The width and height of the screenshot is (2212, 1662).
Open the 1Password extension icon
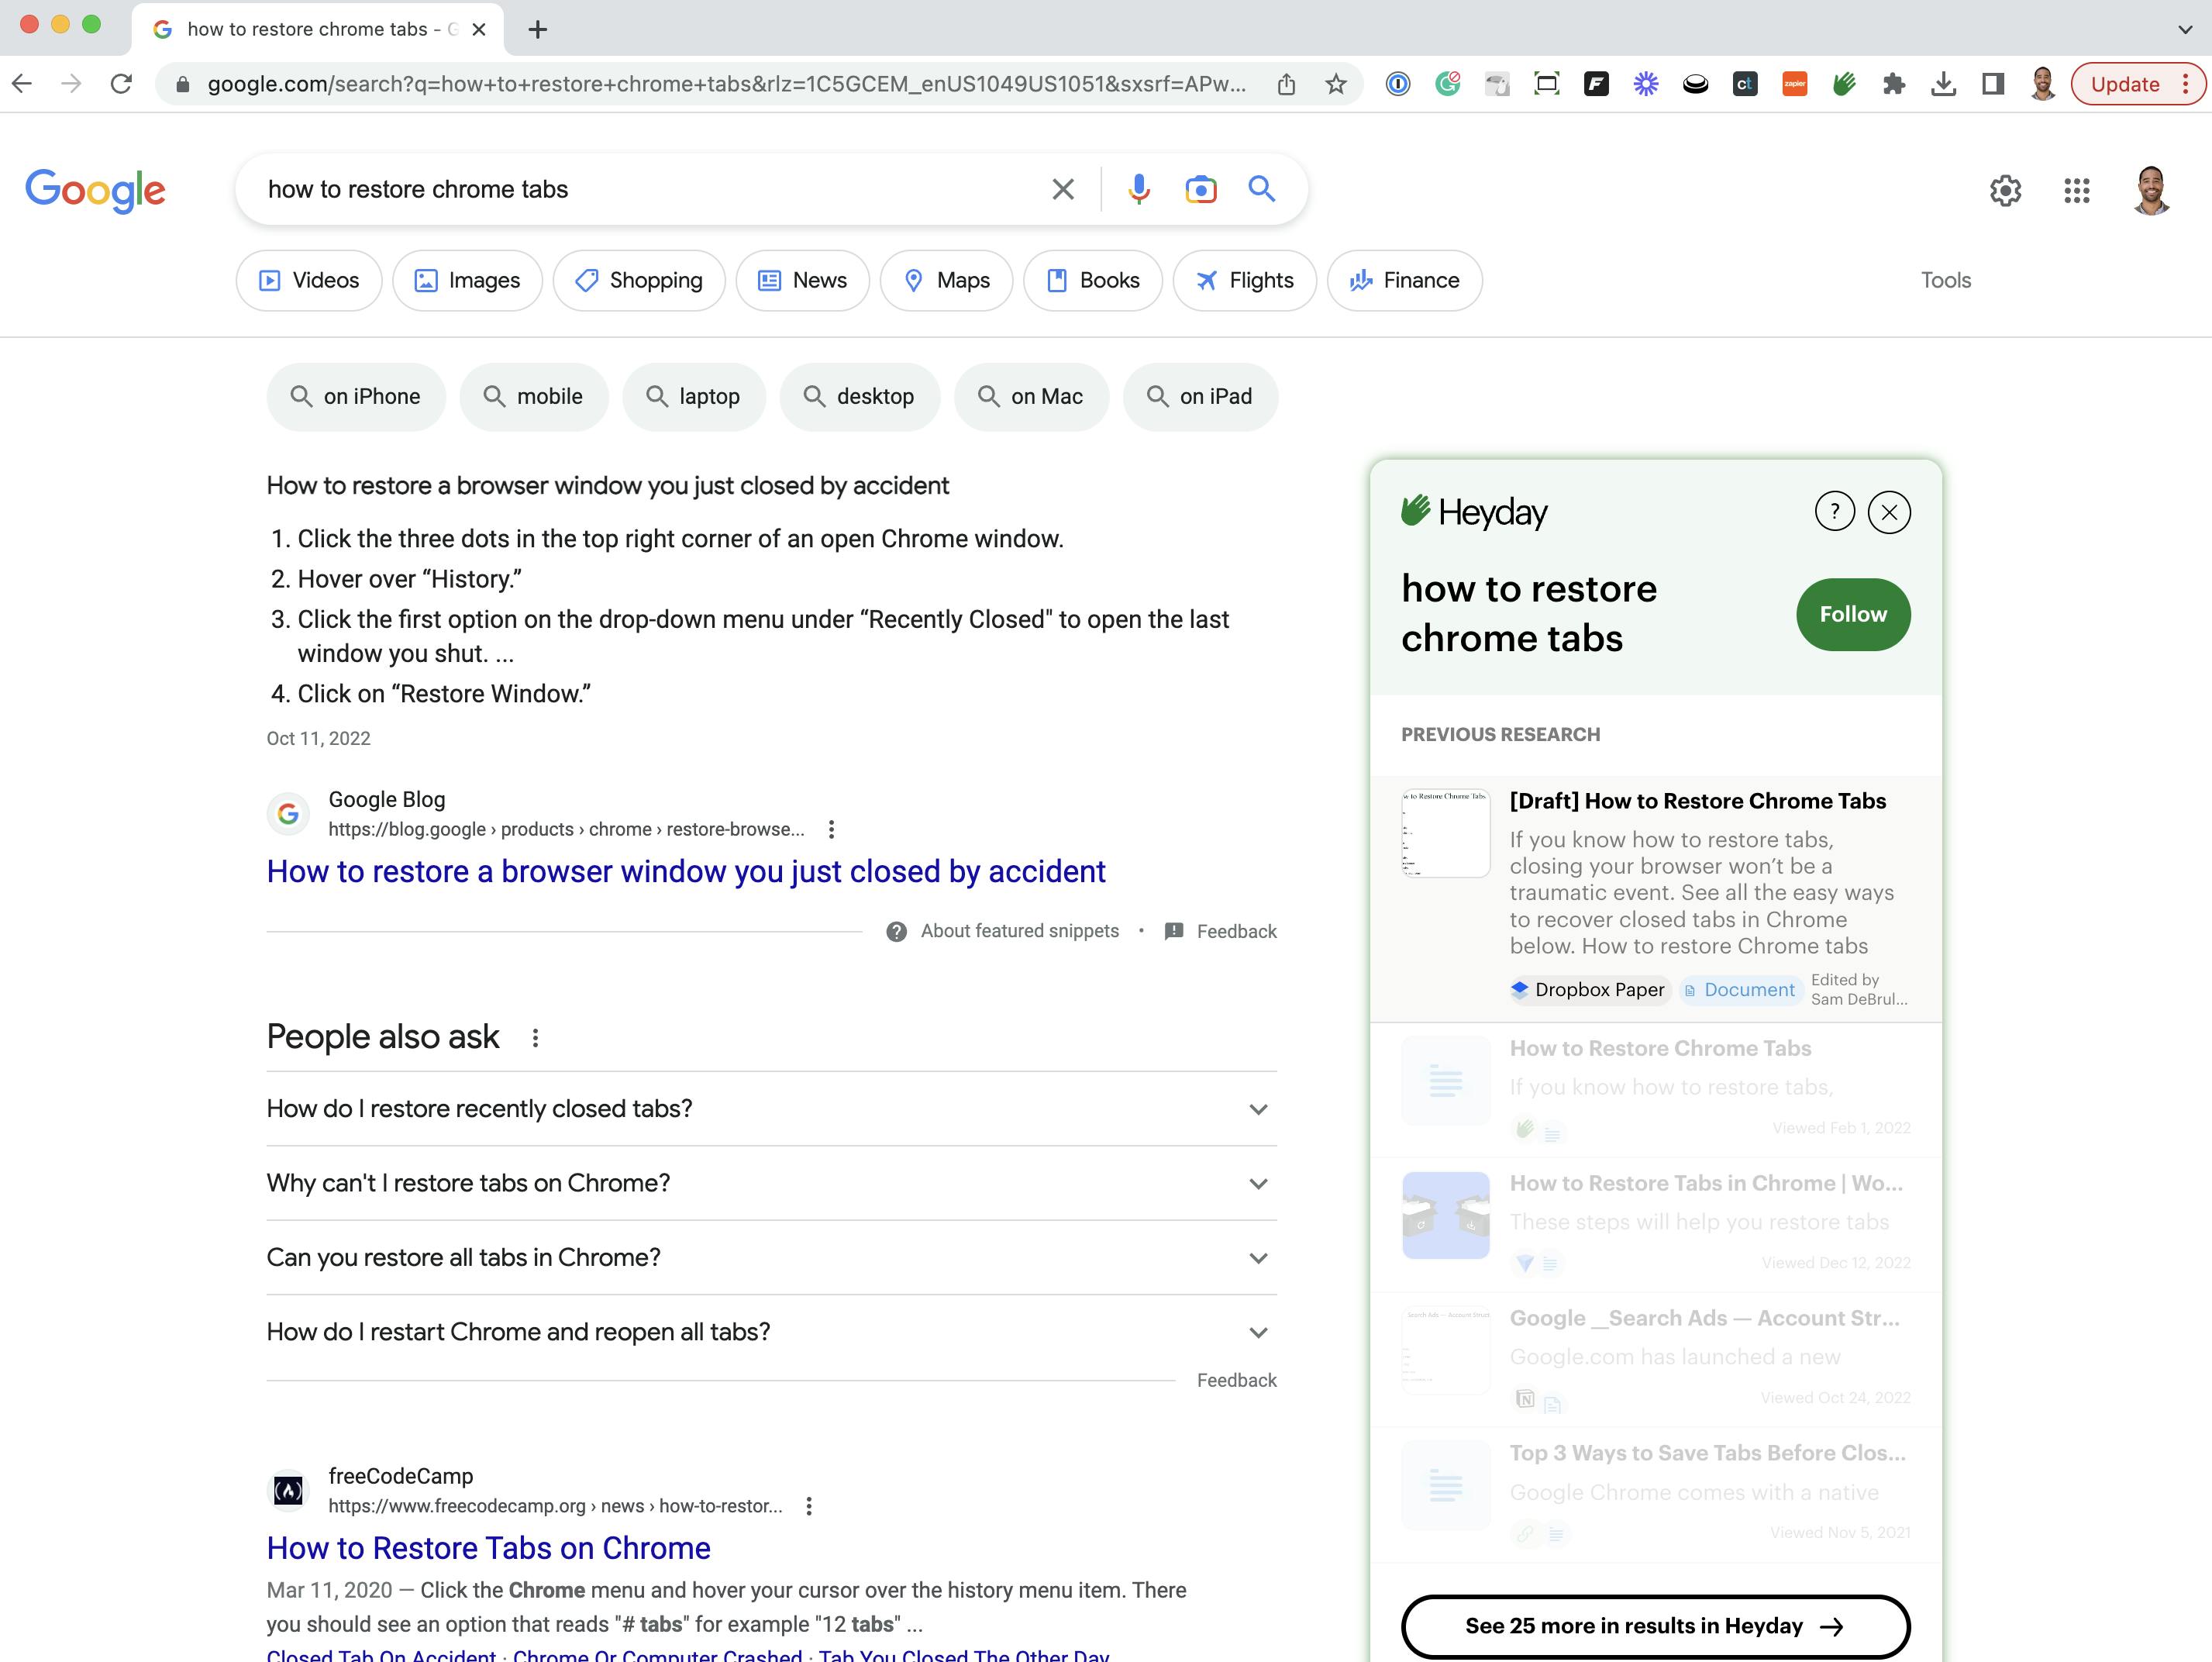(x=1397, y=84)
